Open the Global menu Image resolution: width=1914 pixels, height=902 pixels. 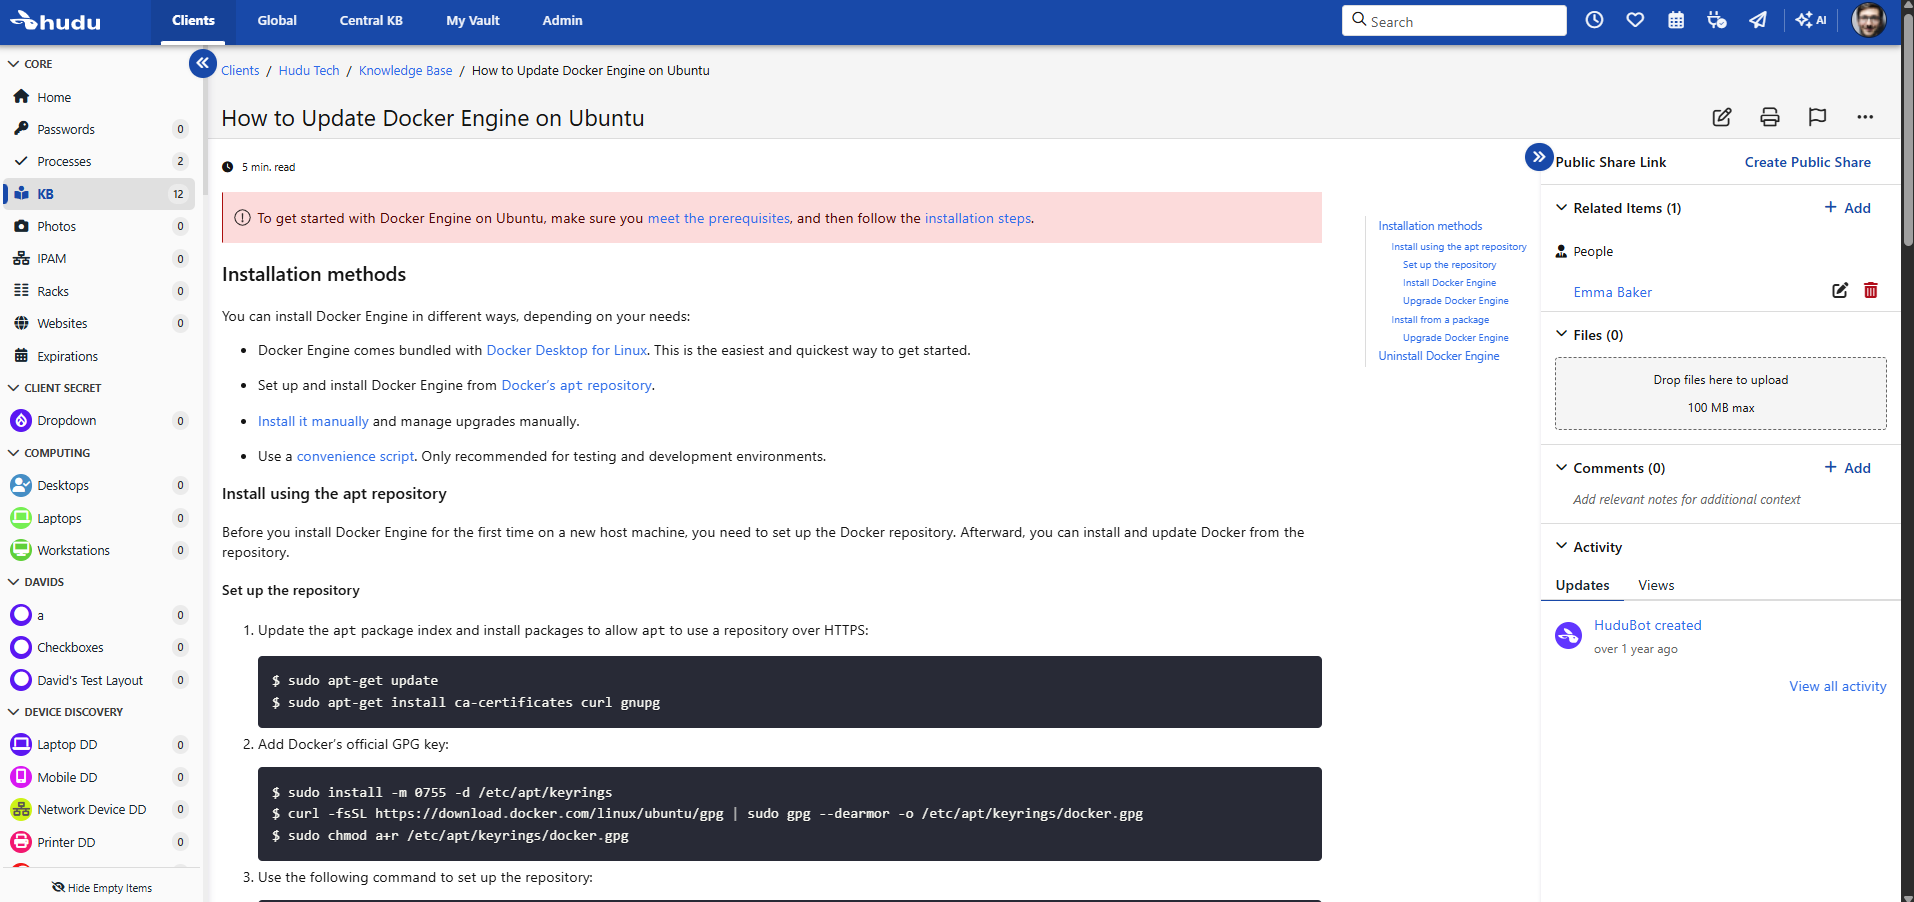[277, 21]
